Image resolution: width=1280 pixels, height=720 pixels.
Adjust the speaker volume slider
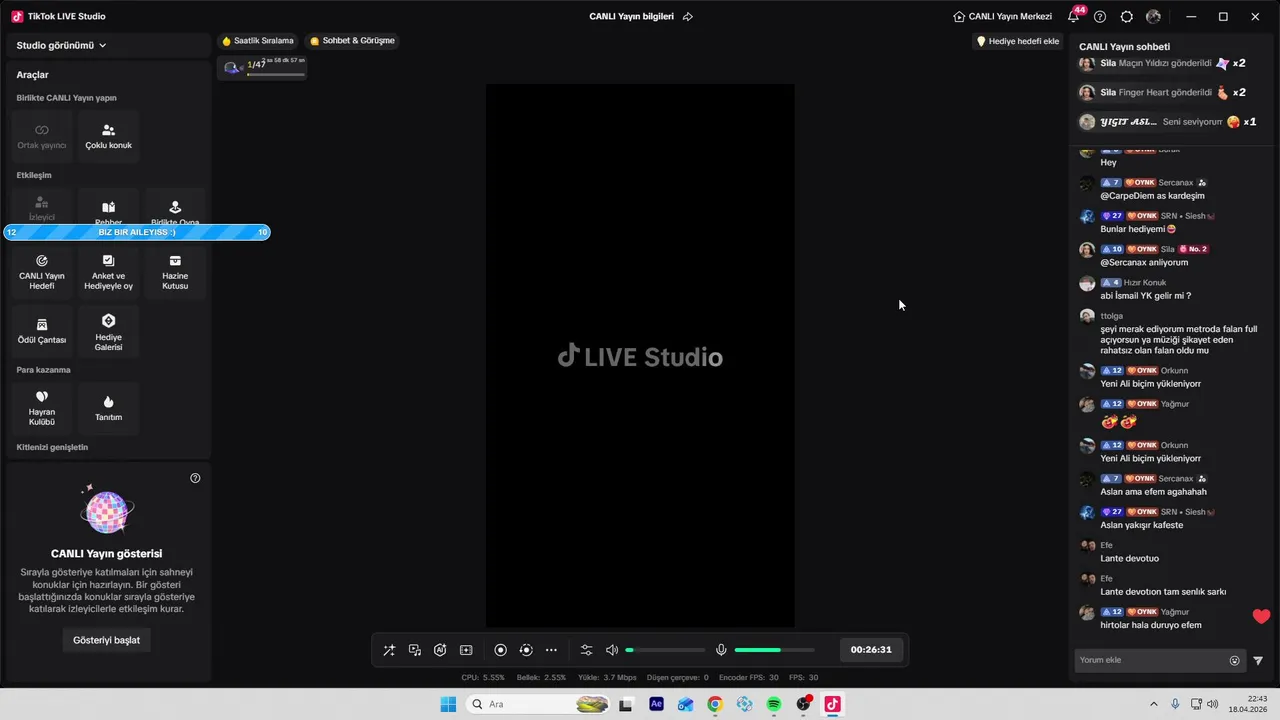665,650
